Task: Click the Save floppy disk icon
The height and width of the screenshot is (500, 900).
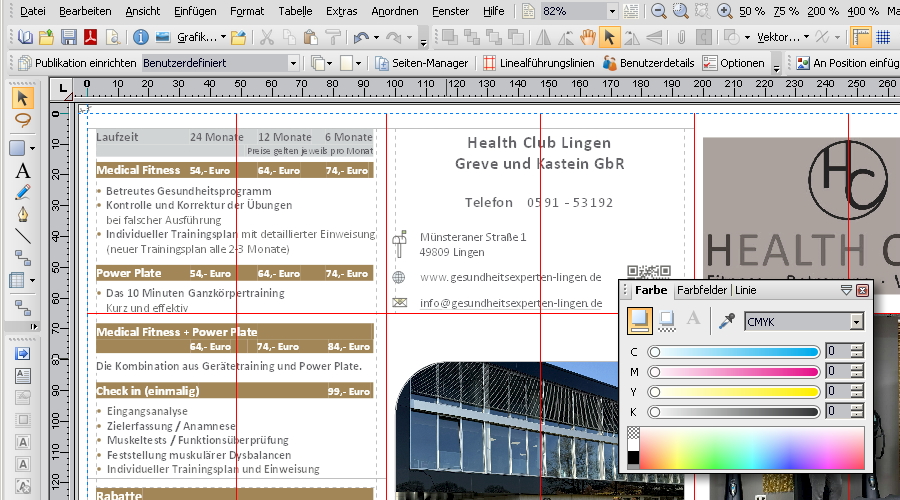Action: pyautogui.click(x=69, y=38)
